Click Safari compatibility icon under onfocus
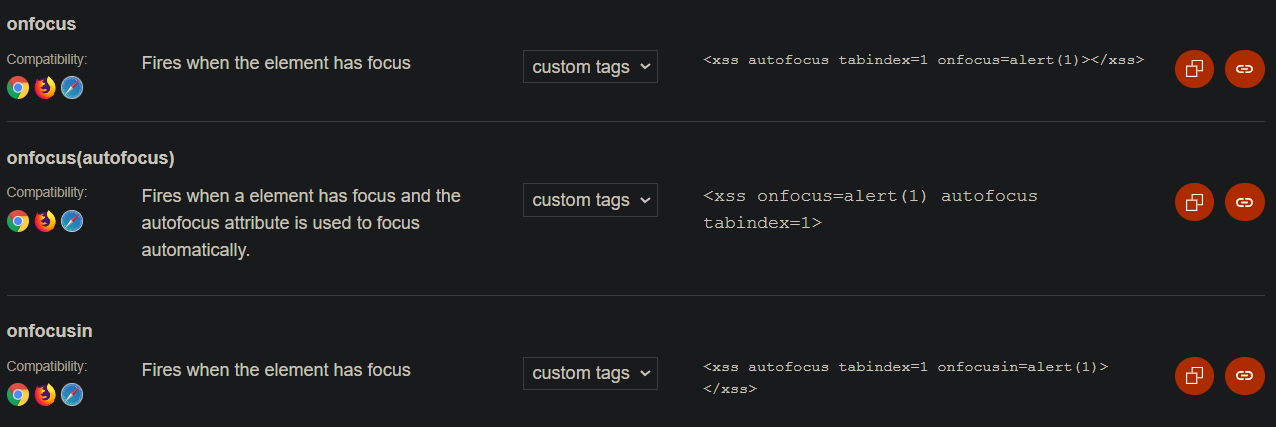Image resolution: width=1276 pixels, height=427 pixels. [x=72, y=88]
